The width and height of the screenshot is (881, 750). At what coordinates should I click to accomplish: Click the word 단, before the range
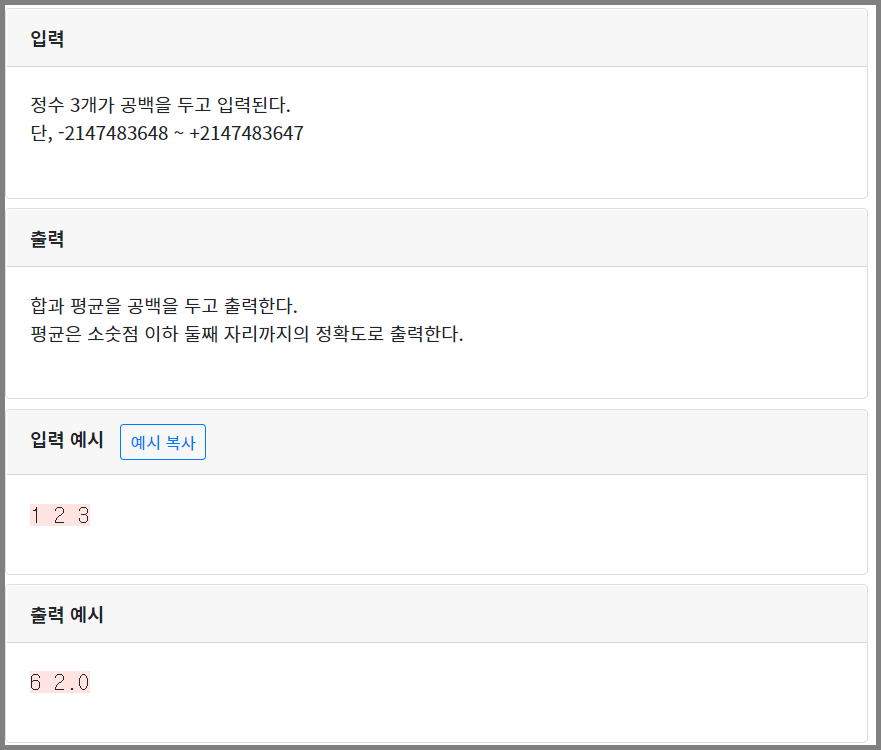pos(41,133)
